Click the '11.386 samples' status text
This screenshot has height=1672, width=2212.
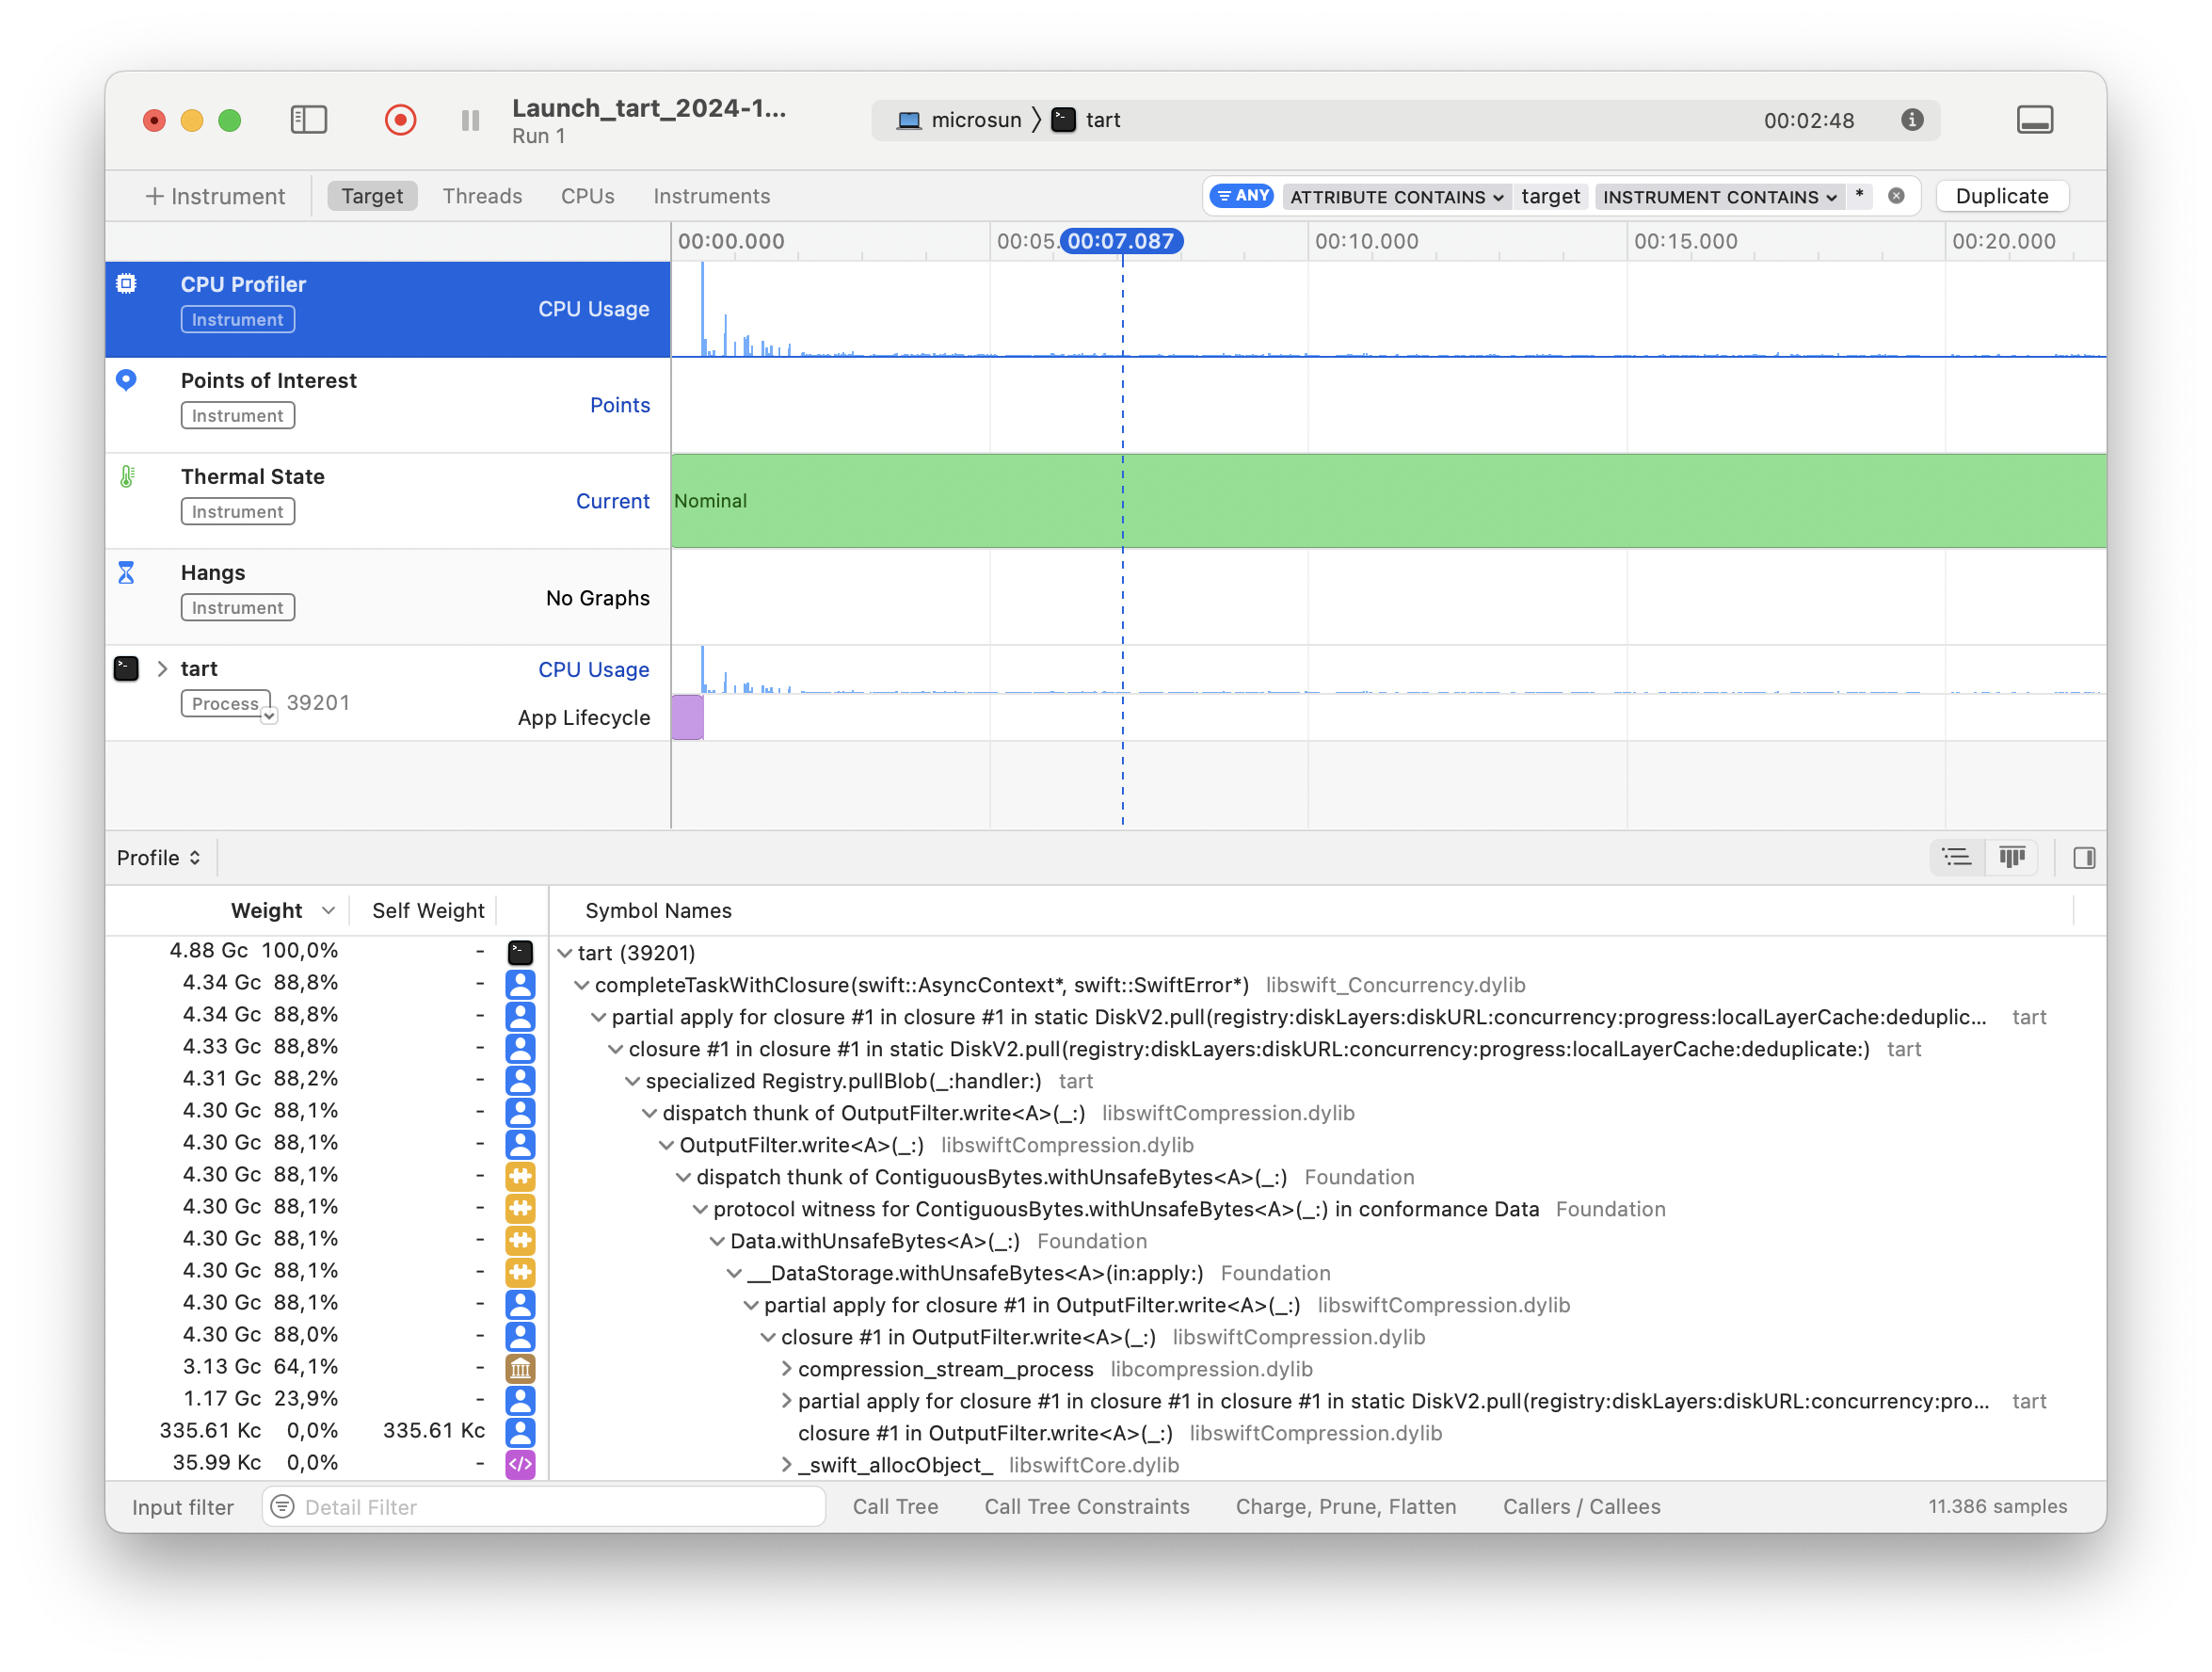point(1997,1506)
